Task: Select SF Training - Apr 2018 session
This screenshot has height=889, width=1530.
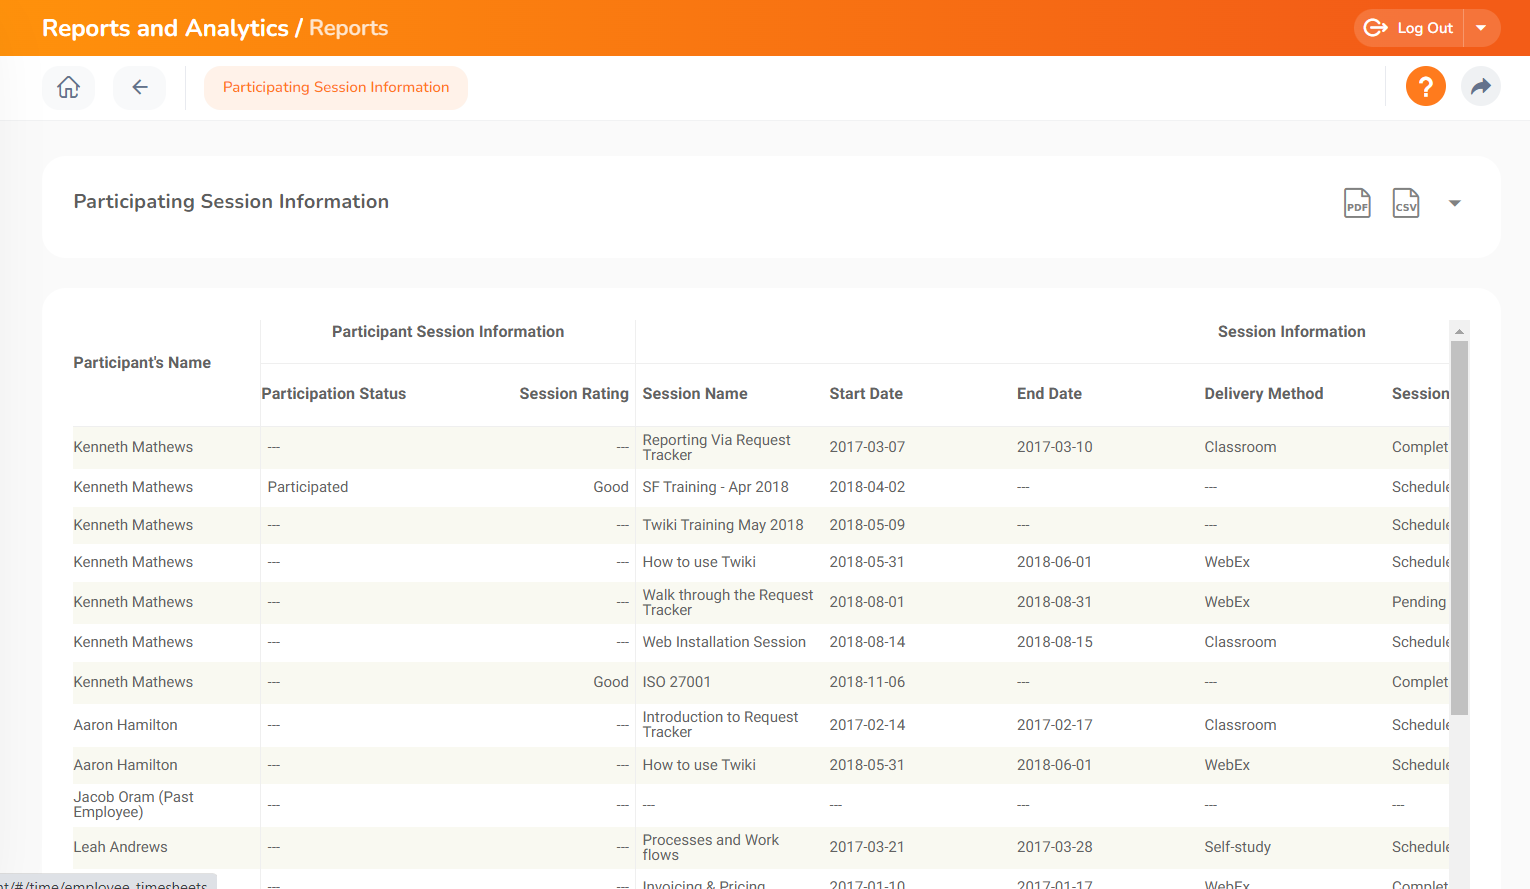Action: (716, 487)
